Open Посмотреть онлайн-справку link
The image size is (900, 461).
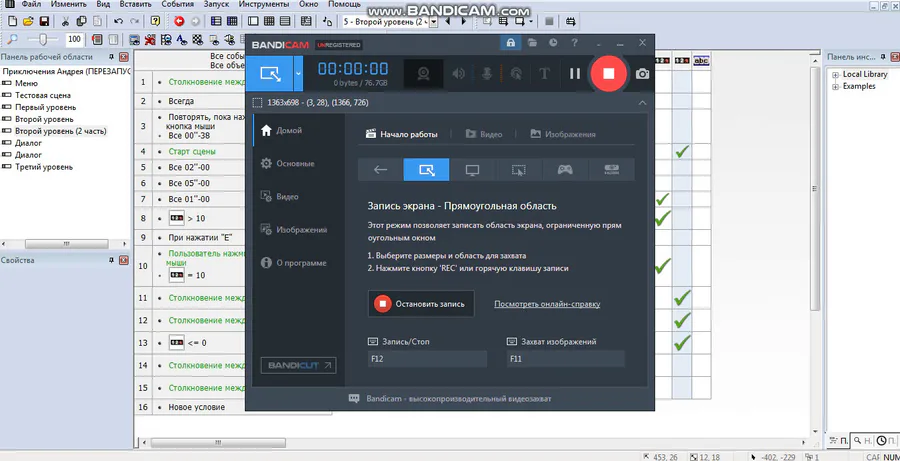pyautogui.click(x=547, y=304)
